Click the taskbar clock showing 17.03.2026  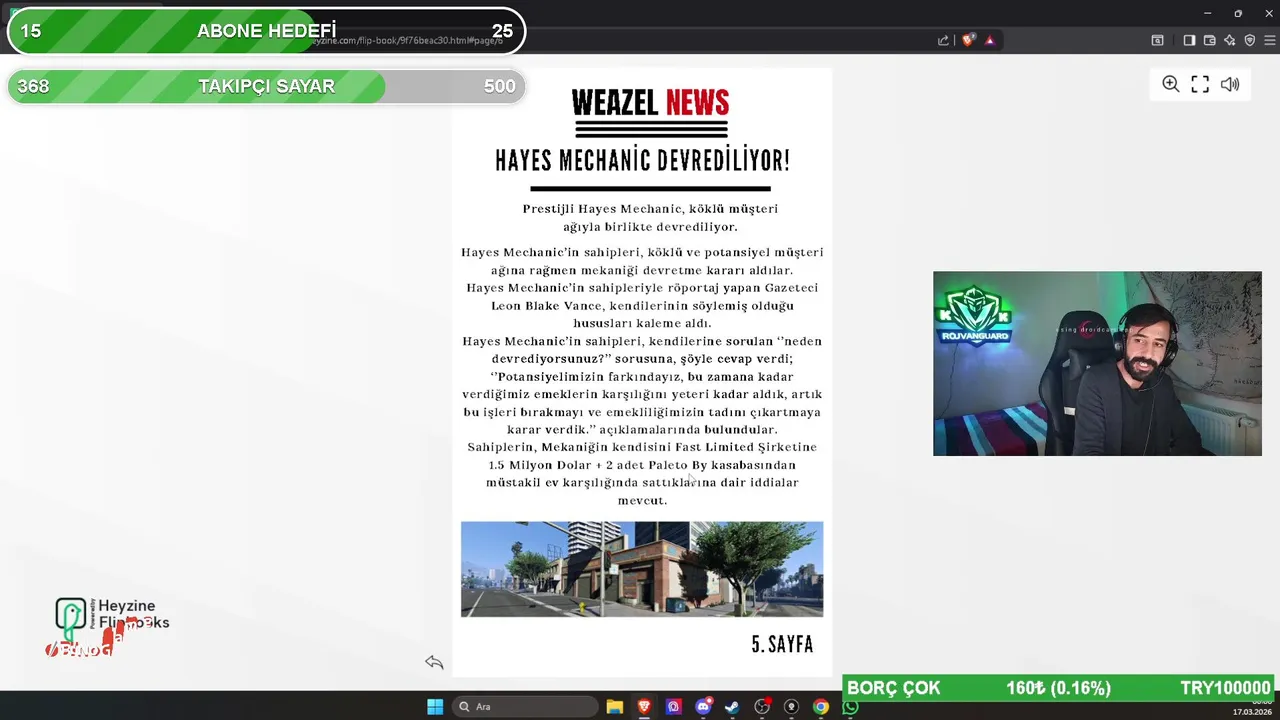tap(1252, 708)
